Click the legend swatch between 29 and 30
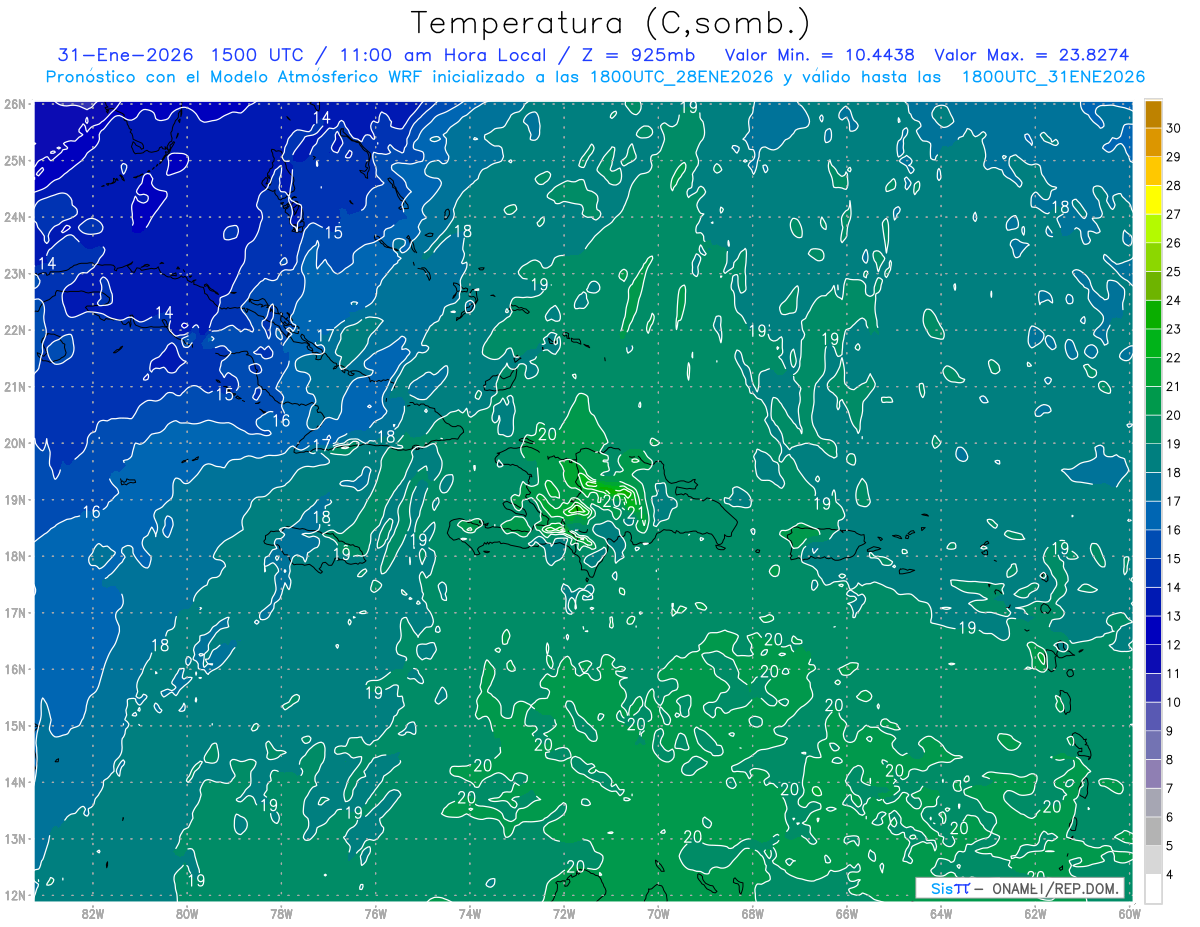This screenshot has width=1200, height=927. click(1153, 143)
